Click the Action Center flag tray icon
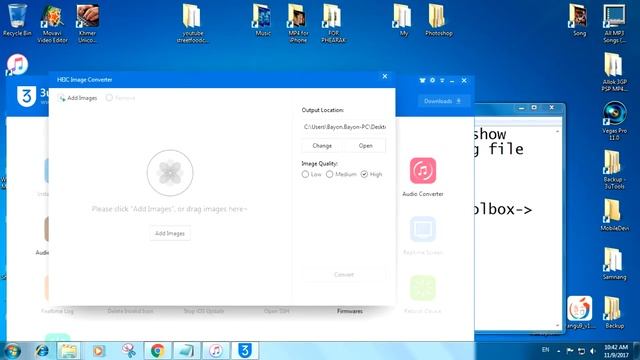 click(x=570, y=351)
